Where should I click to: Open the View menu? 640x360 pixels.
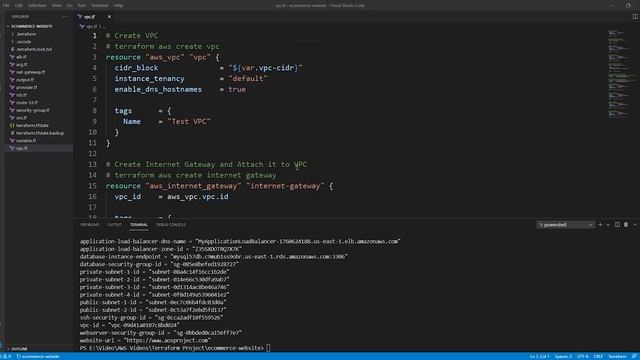56,5
